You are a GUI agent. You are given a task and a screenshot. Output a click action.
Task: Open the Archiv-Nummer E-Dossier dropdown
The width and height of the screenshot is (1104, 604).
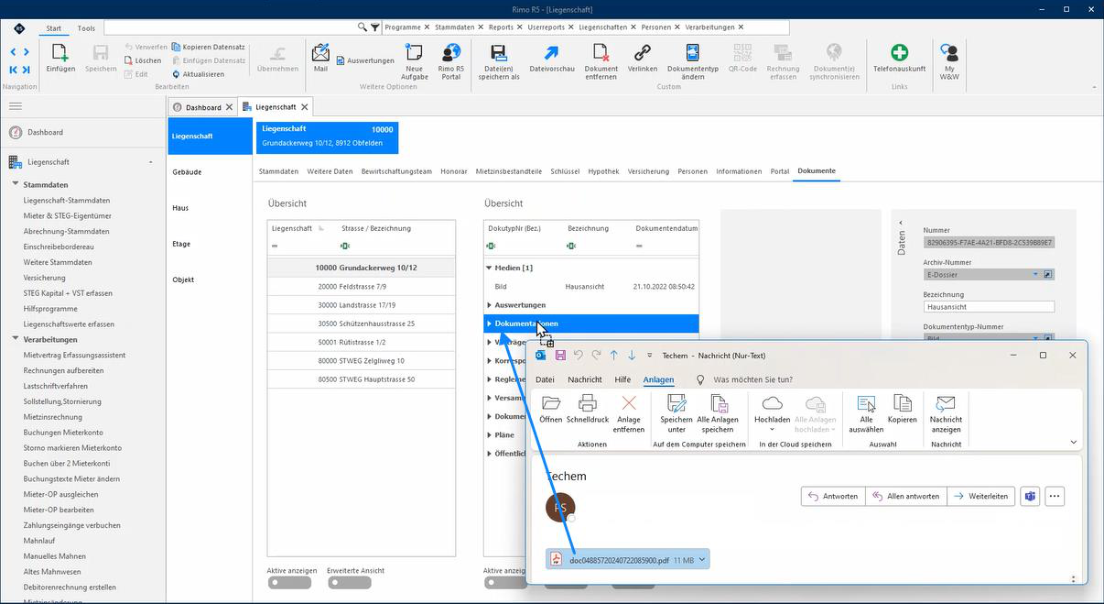(x=1035, y=275)
